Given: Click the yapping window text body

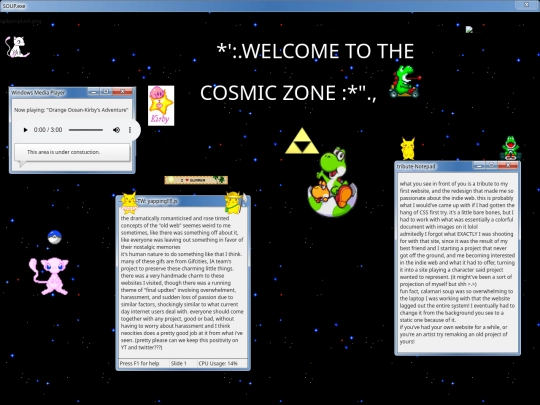Looking at the screenshot, I should click(182, 282).
